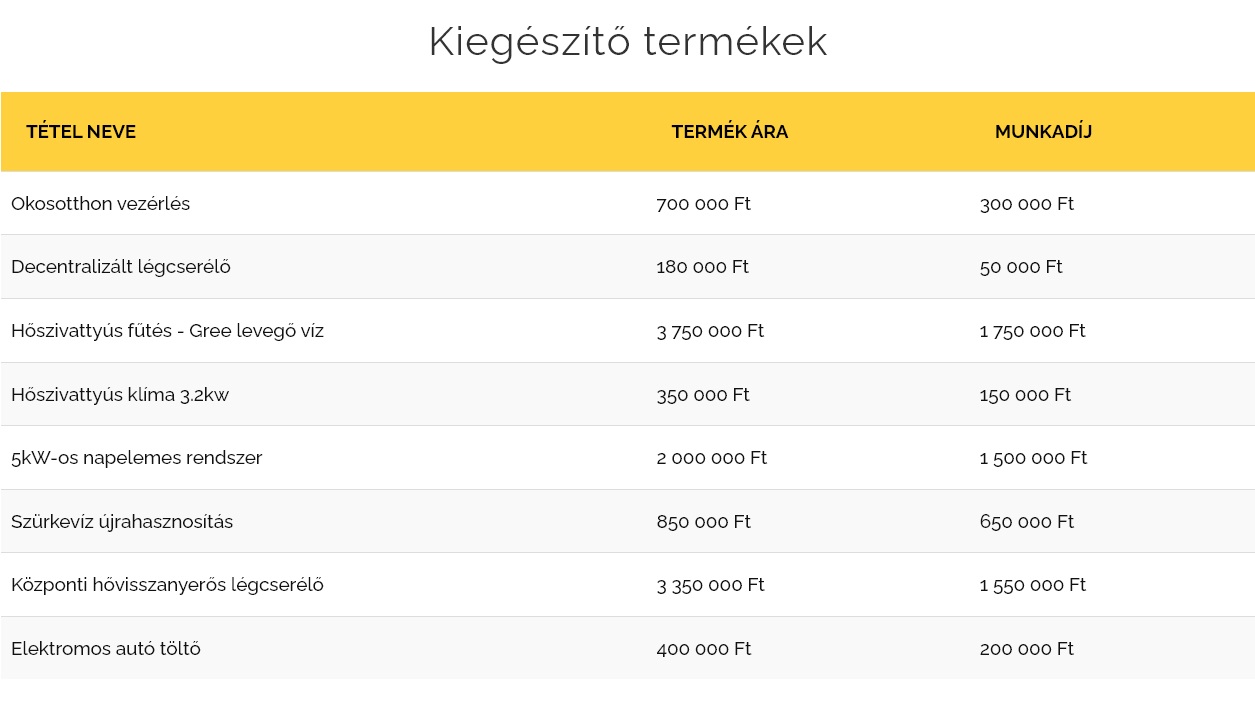Select Központi hővisszanyerős légcserélő item
The image size is (1255, 703).
pyautogui.click(x=167, y=585)
